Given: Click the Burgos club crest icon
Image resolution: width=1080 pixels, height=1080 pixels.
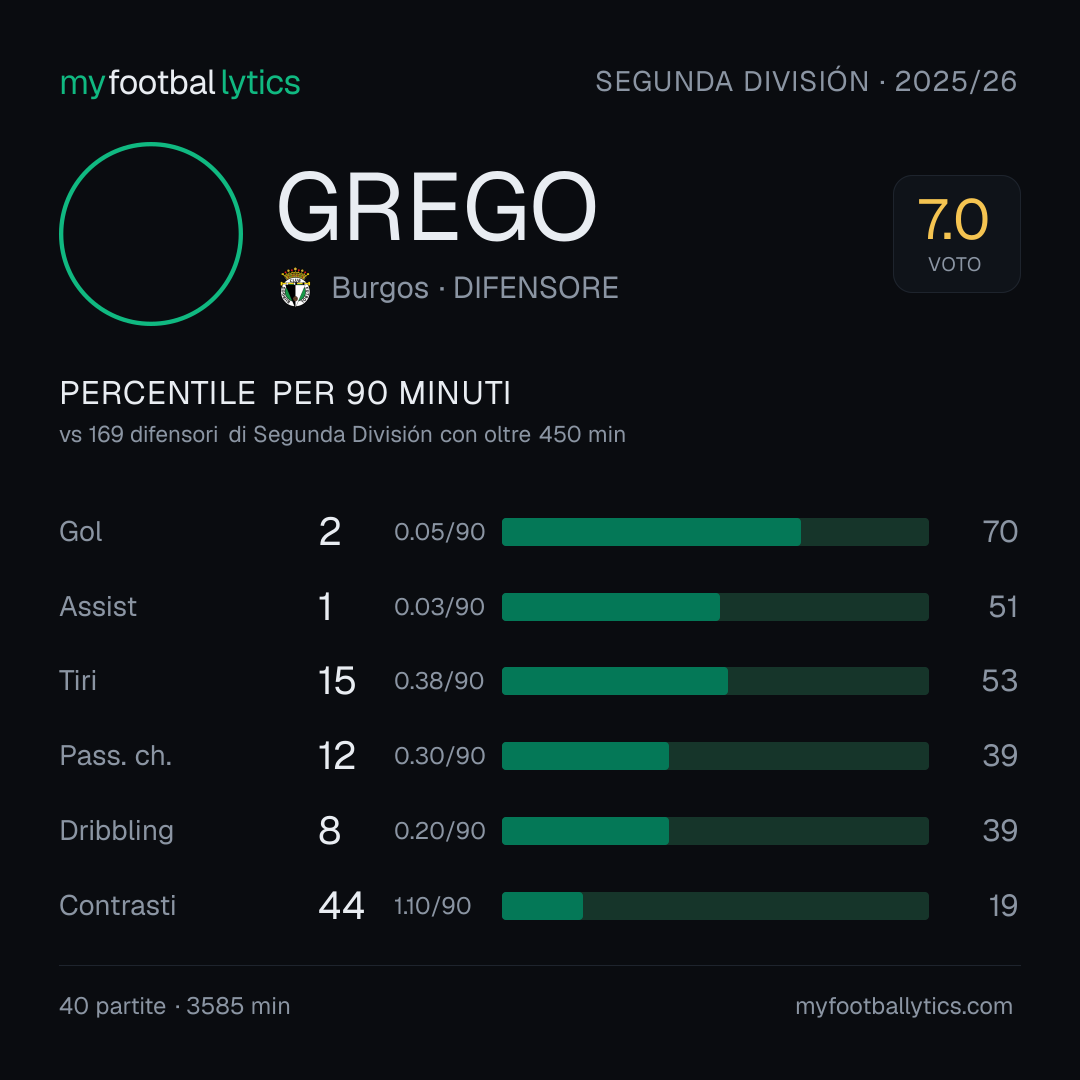Looking at the screenshot, I should coord(295,287).
